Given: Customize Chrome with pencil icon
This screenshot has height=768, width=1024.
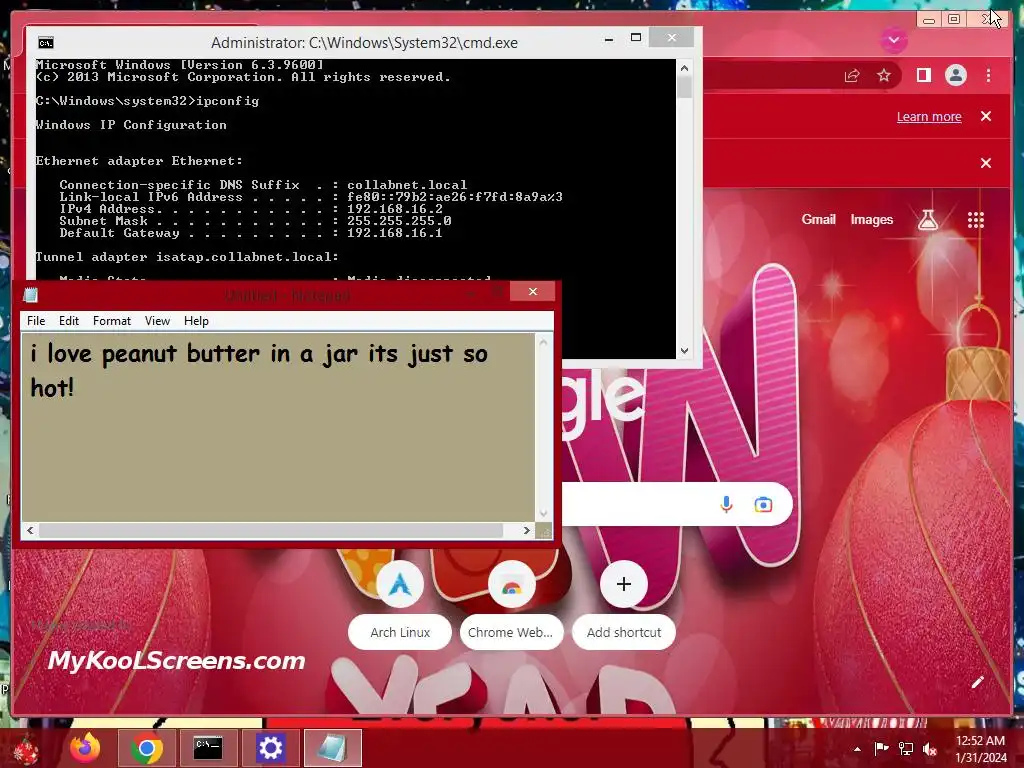Looking at the screenshot, I should [x=977, y=682].
